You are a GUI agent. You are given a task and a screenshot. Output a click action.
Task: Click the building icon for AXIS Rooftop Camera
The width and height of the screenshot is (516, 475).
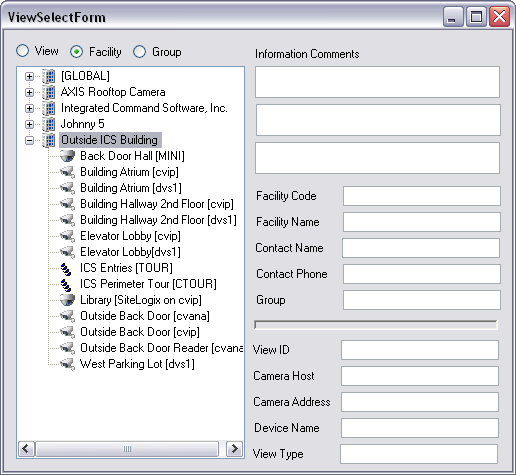tap(49, 92)
